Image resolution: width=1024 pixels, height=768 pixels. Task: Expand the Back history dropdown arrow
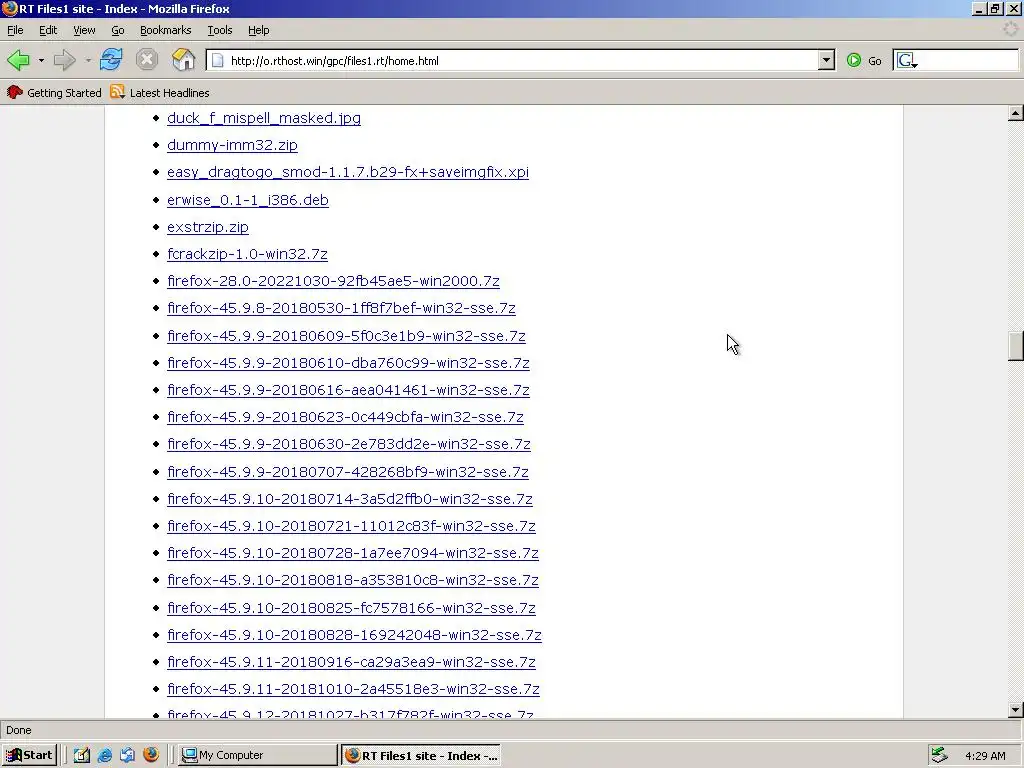(x=41, y=61)
